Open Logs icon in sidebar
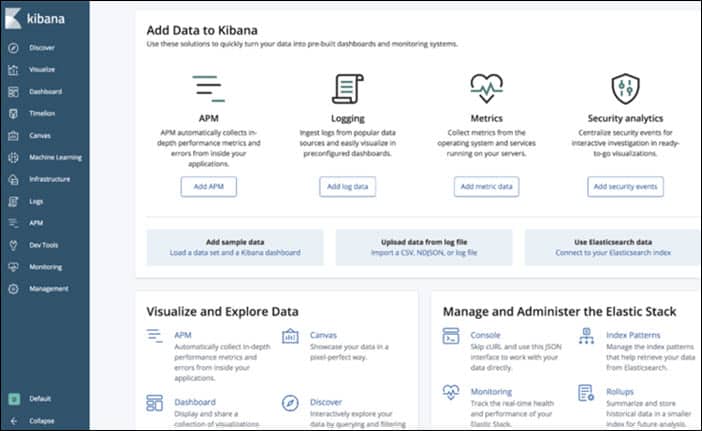The width and height of the screenshot is (702, 431). [13, 201]
